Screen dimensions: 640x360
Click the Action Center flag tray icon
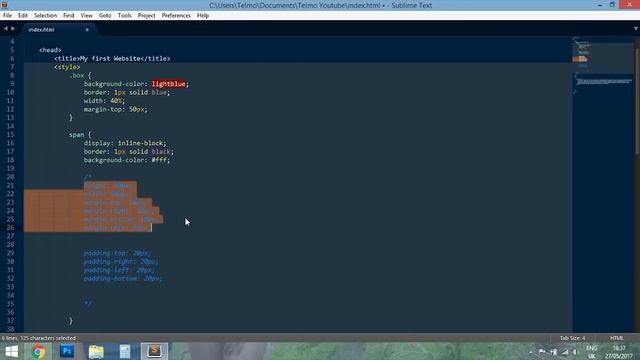[x=542, y=352]
